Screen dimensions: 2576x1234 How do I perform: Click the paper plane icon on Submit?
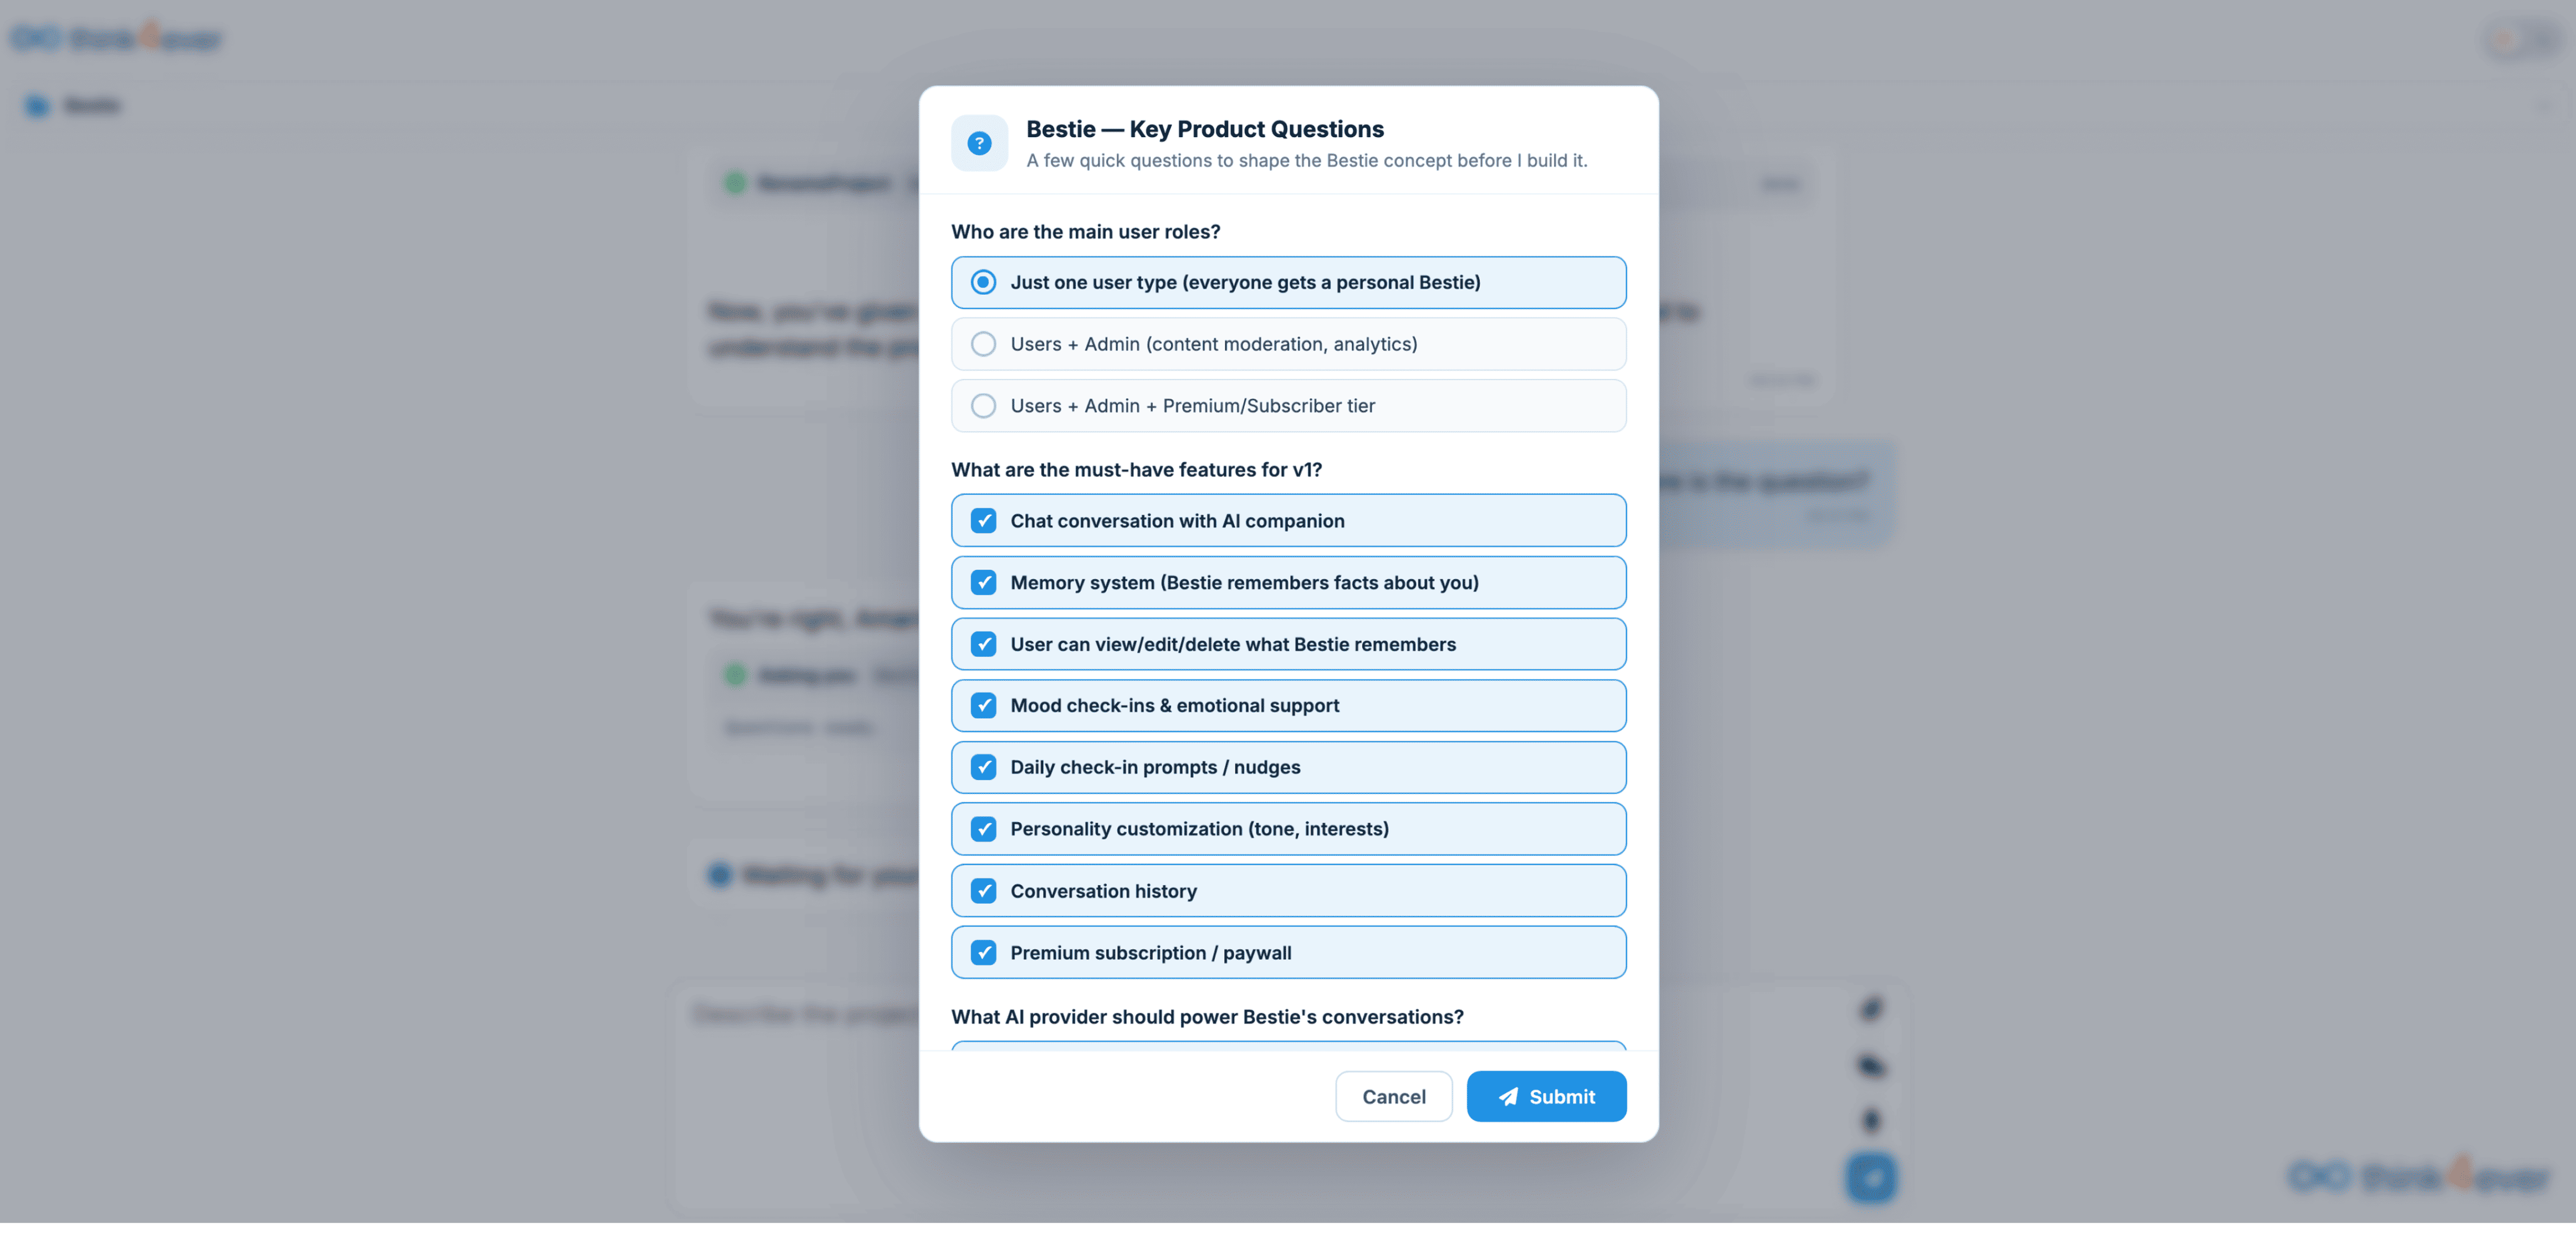tap(1508, 1097)
